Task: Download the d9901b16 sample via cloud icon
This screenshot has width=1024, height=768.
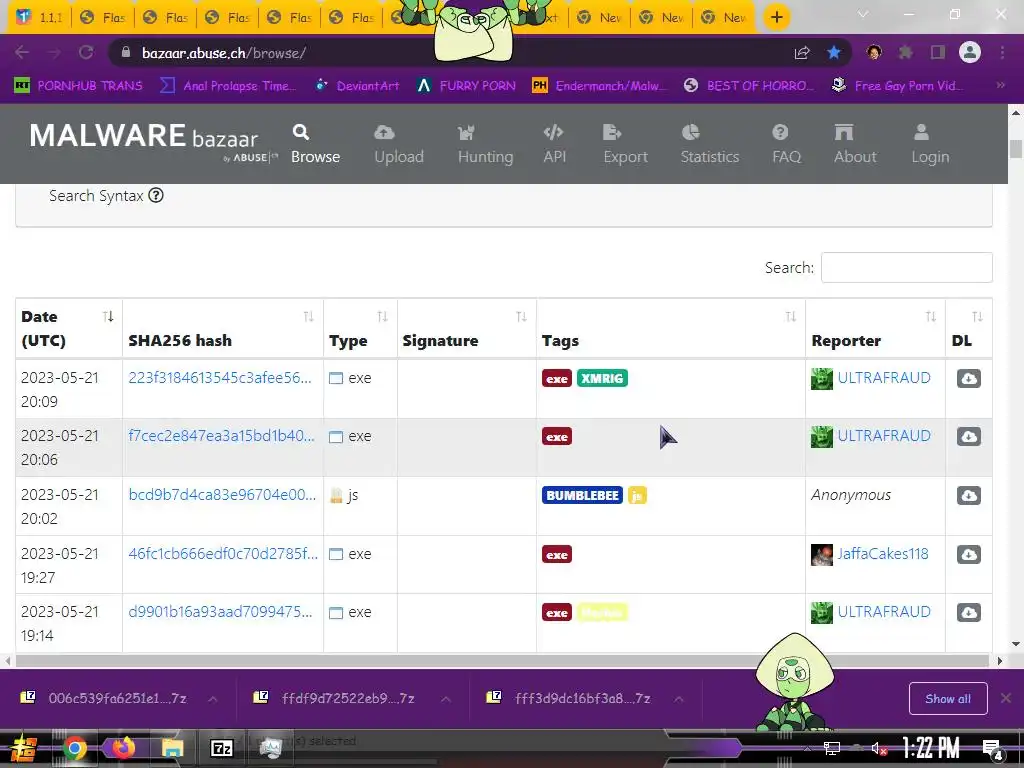Action: (968, 612)
